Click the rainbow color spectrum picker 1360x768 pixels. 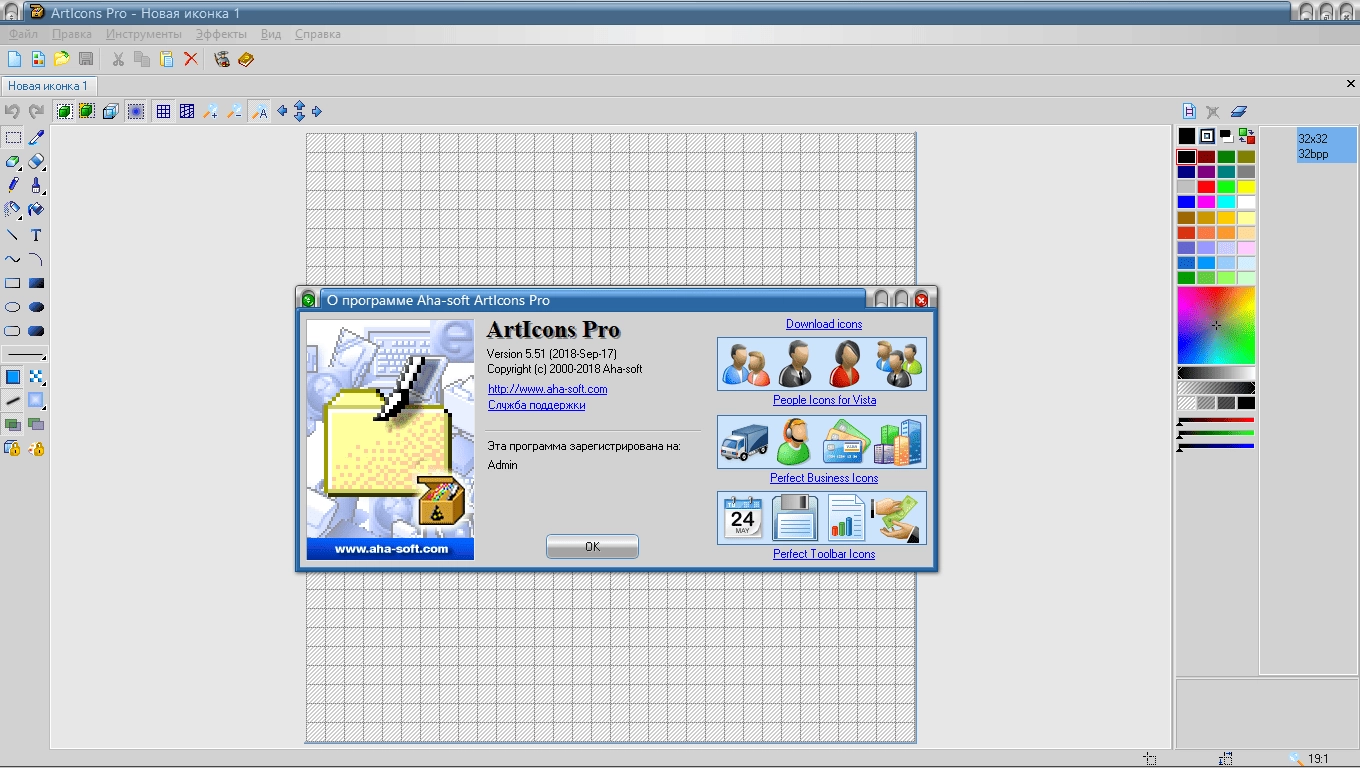tap(1216, 326)
